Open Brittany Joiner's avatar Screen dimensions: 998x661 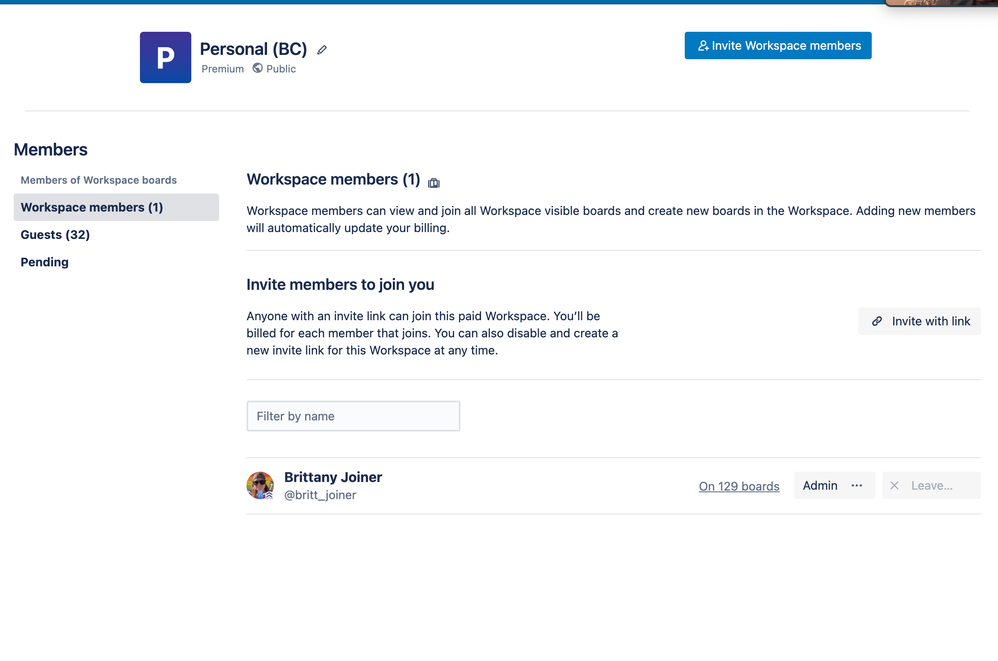click(x=260, y=485)
